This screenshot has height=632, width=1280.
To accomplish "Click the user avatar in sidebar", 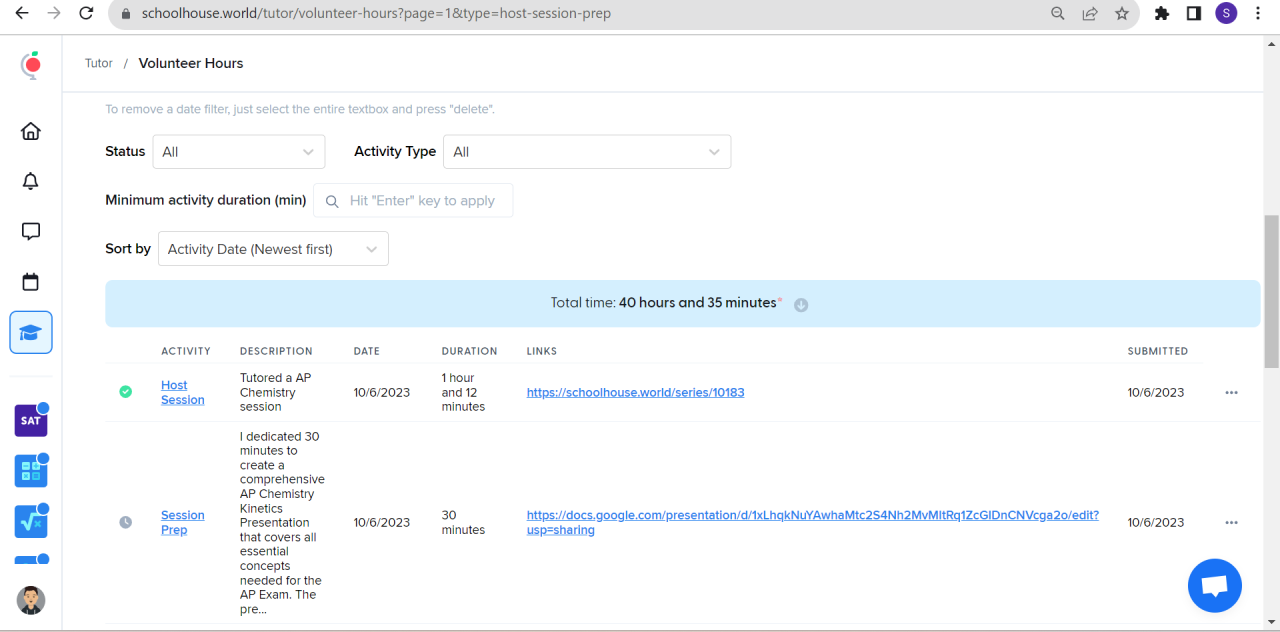I will (31, 600).
